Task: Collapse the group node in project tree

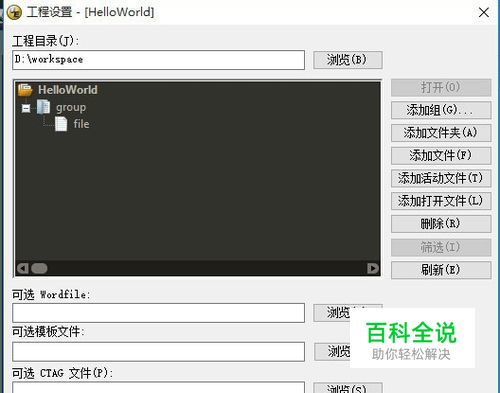Action: coord(26,108)
